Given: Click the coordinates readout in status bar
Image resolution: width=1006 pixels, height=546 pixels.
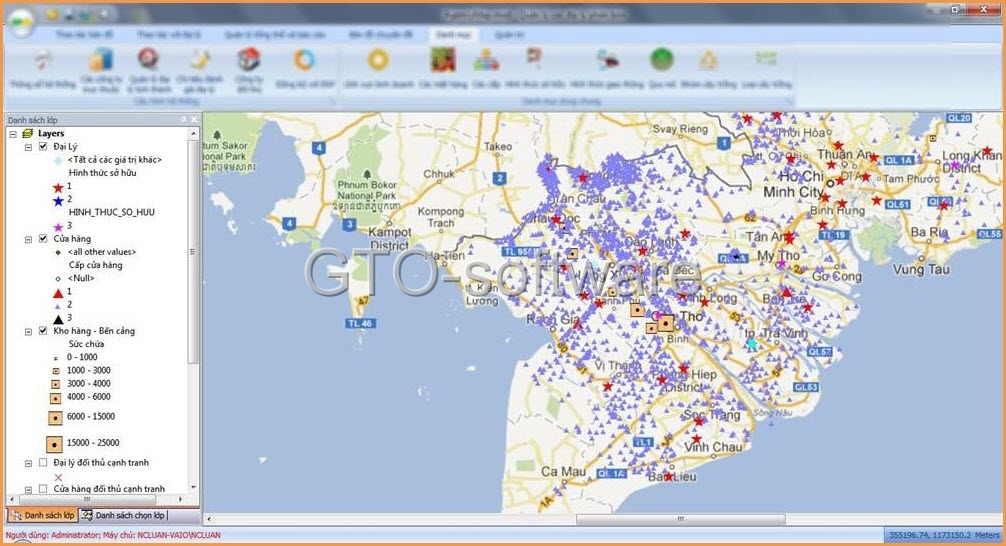Looking at the screenshot, I should [943, 534].
